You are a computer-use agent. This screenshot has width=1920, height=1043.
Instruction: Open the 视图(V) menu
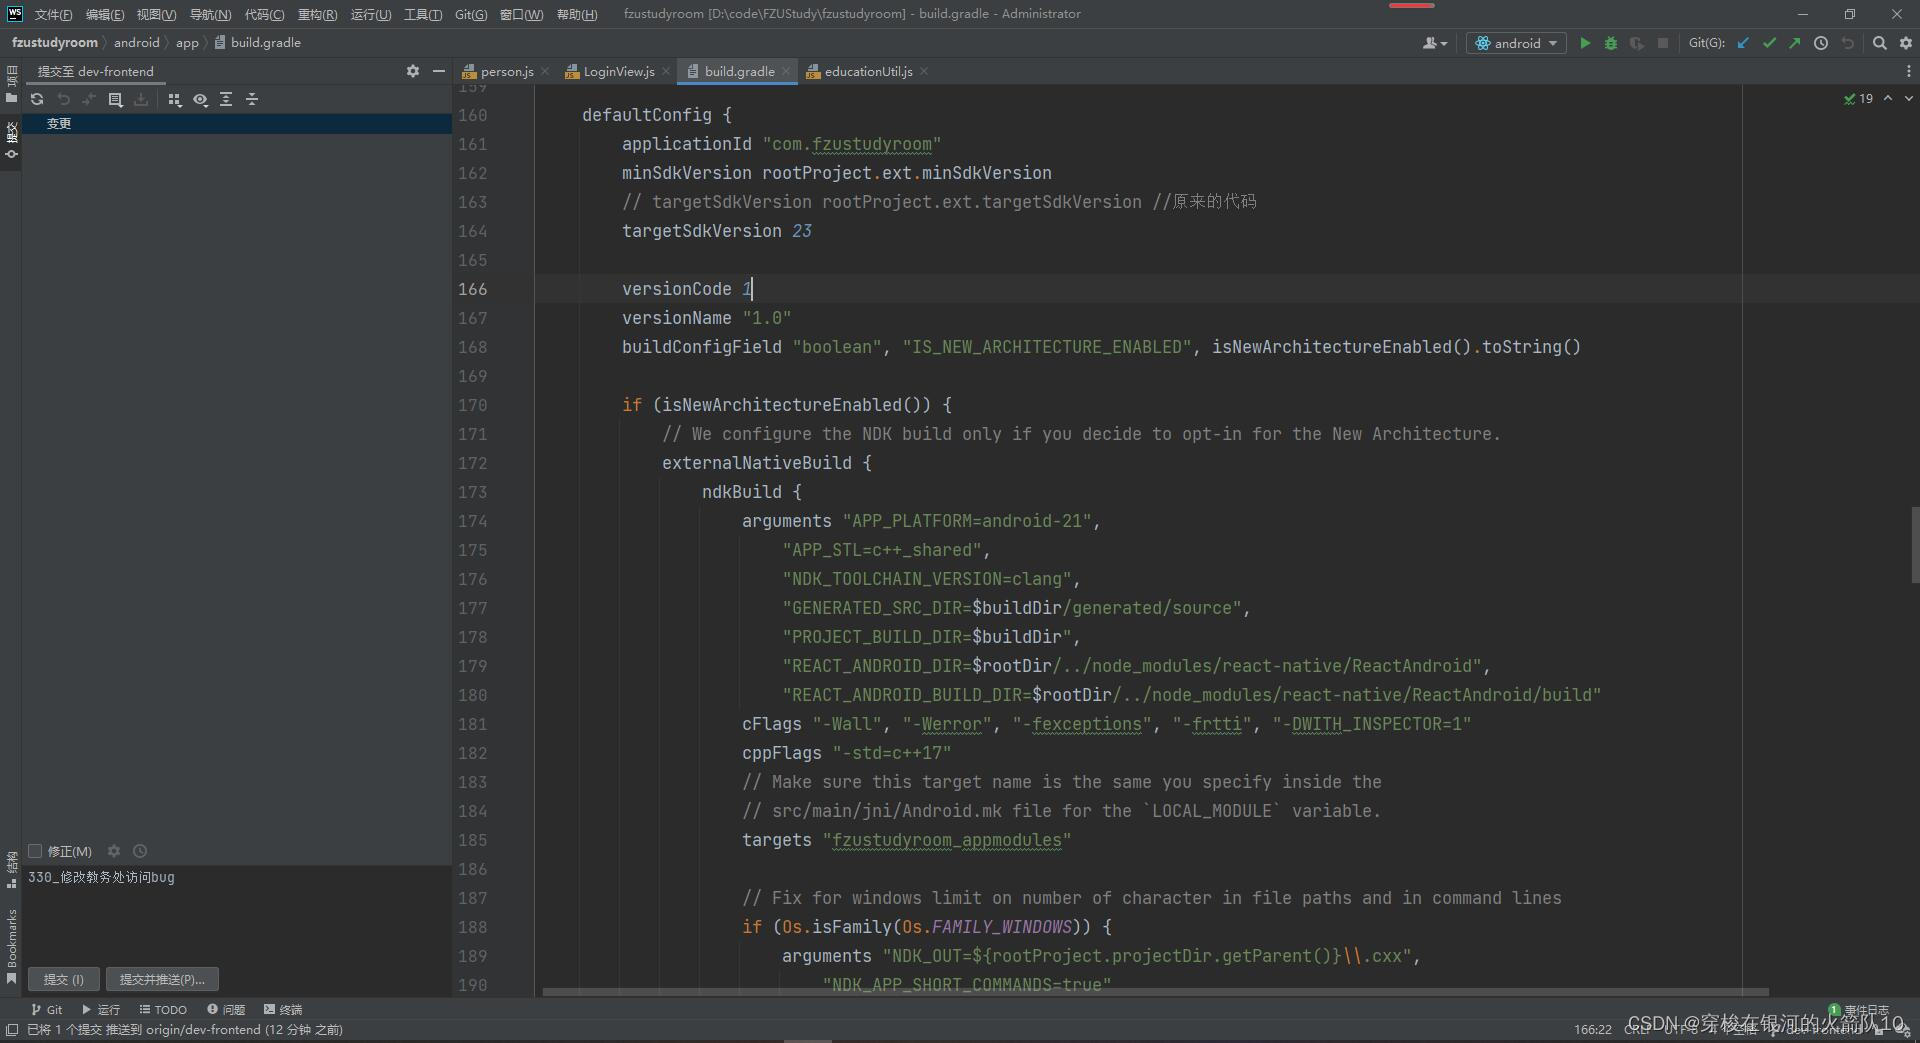(156, 14)
